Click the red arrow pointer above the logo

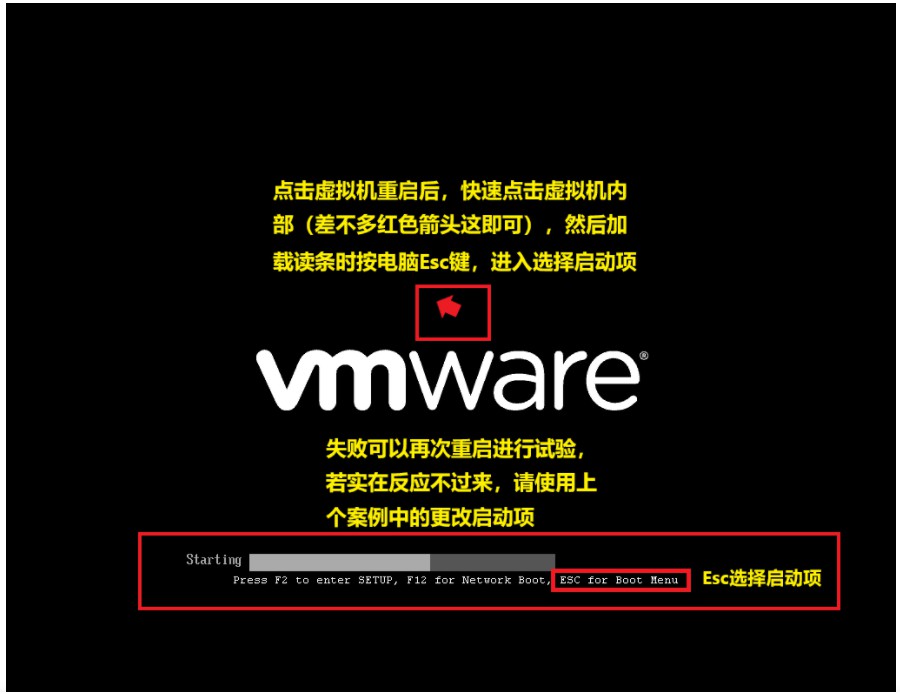pos(449,307)
